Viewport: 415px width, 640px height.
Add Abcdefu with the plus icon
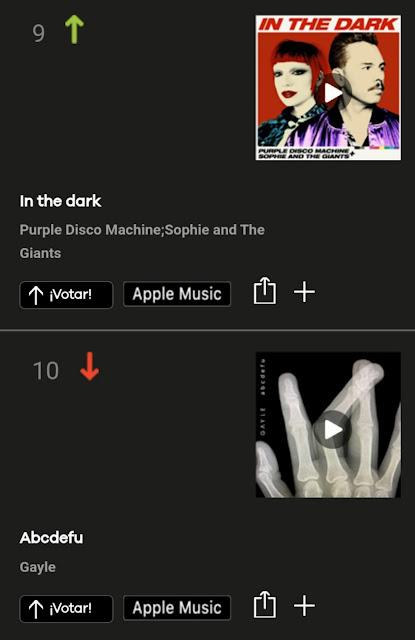pos(304,605)
